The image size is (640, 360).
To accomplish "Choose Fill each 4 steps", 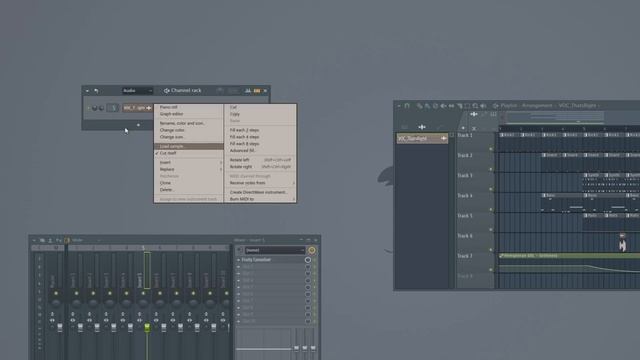I will coord(260,137).
